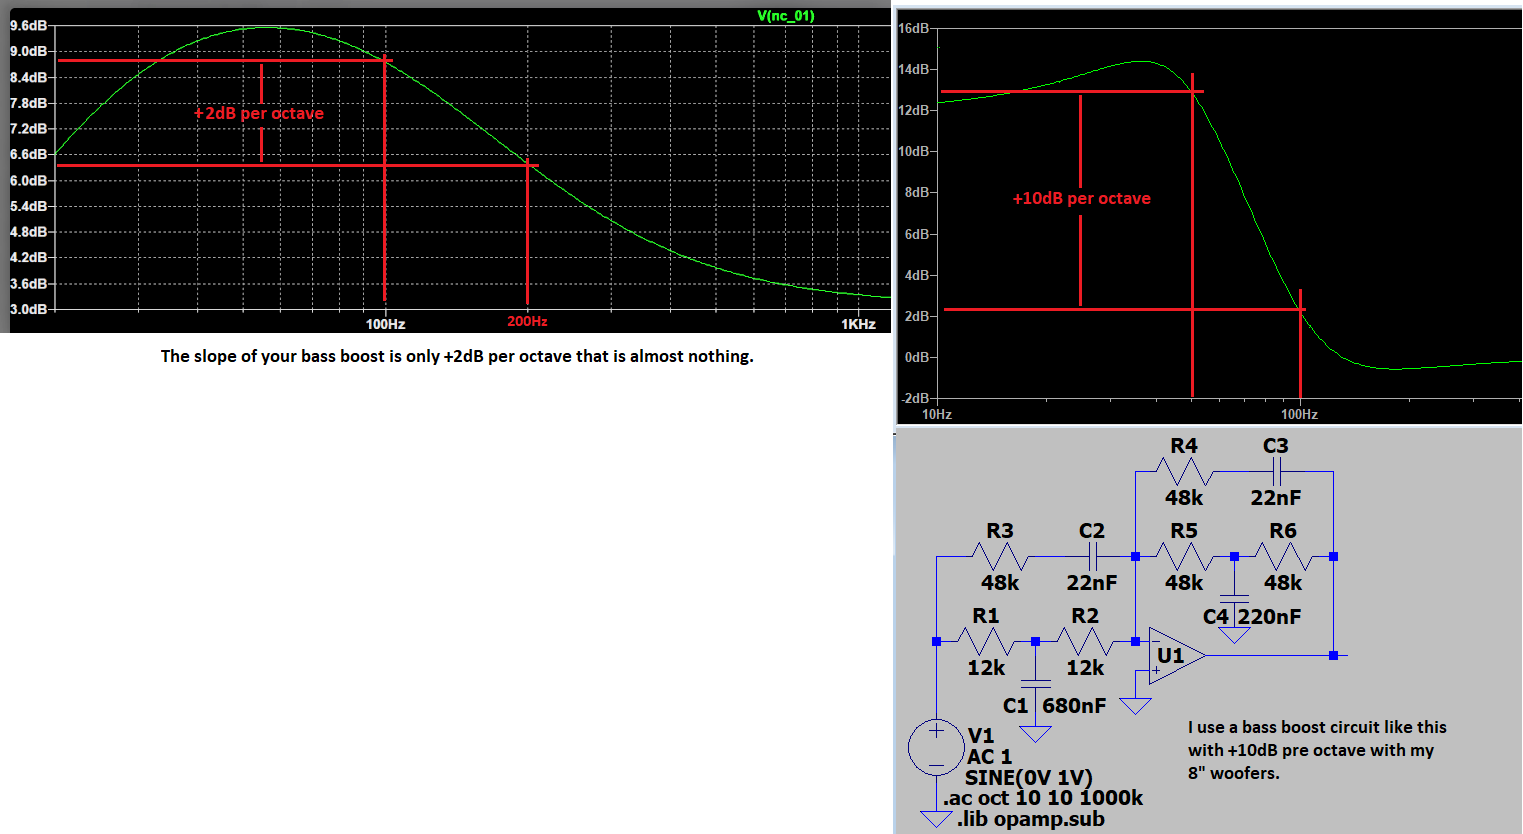Screen dimensions: 1523x834
Task: Select the 48k value under R3
Action: (x=1000, y=582)
